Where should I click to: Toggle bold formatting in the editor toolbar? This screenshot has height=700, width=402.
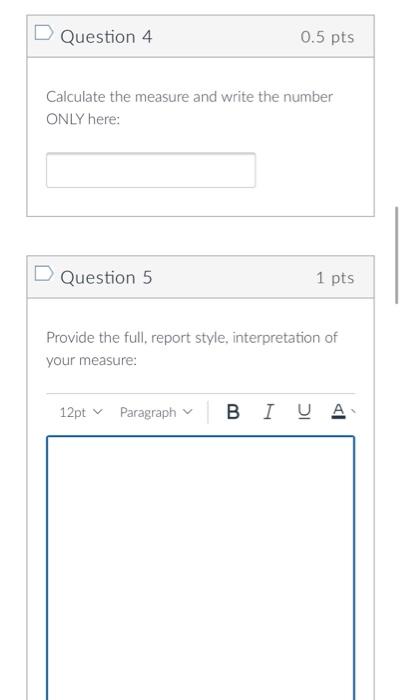[233, 412]
